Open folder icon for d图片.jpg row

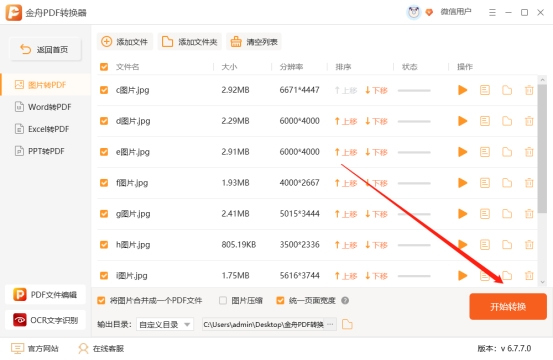click(x=507, y=121)
